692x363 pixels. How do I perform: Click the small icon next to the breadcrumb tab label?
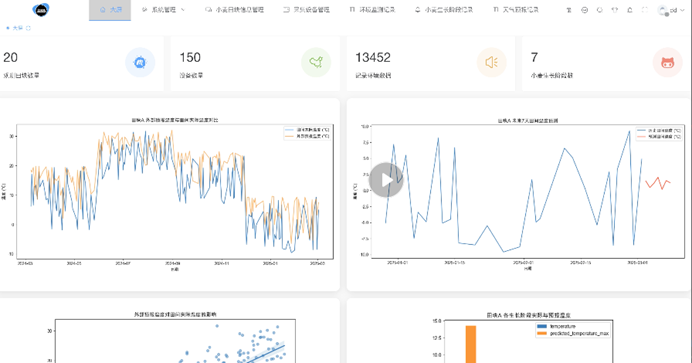point(28,28)
